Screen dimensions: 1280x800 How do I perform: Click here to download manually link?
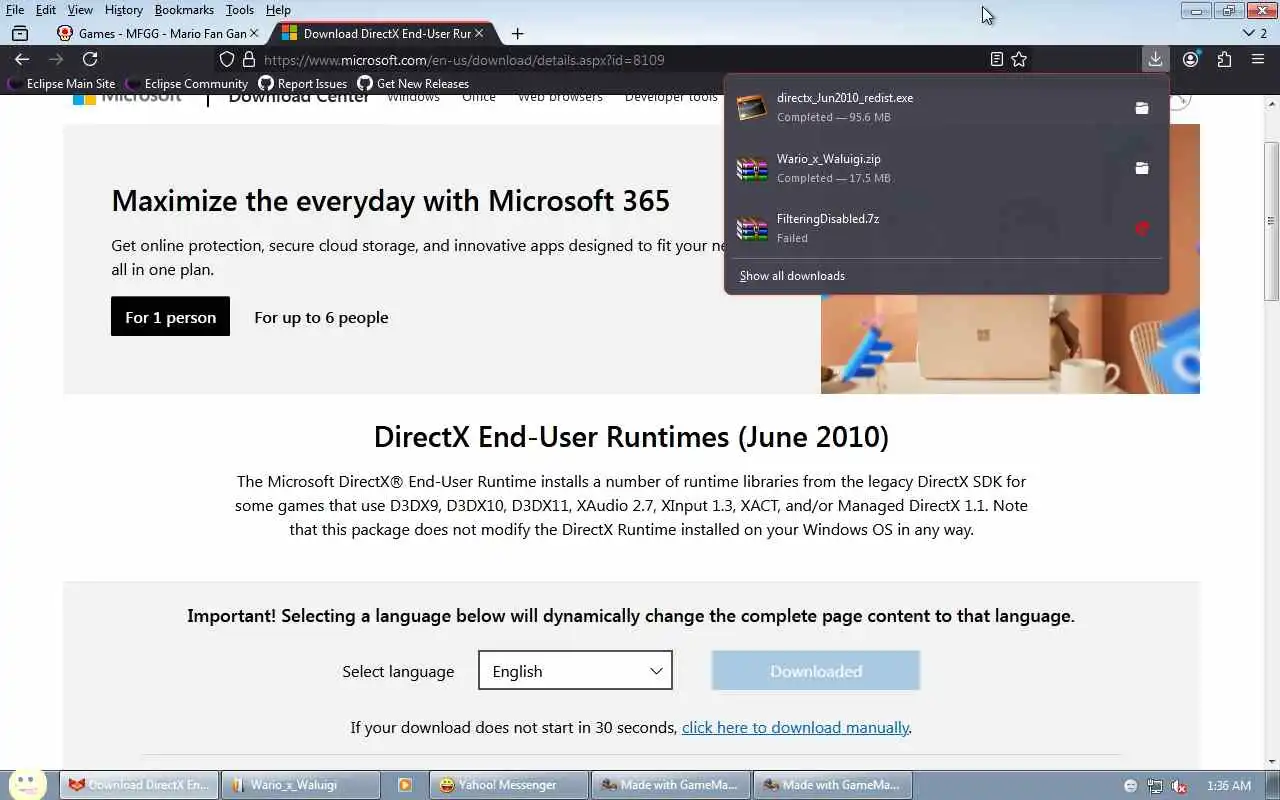point(795,727)
